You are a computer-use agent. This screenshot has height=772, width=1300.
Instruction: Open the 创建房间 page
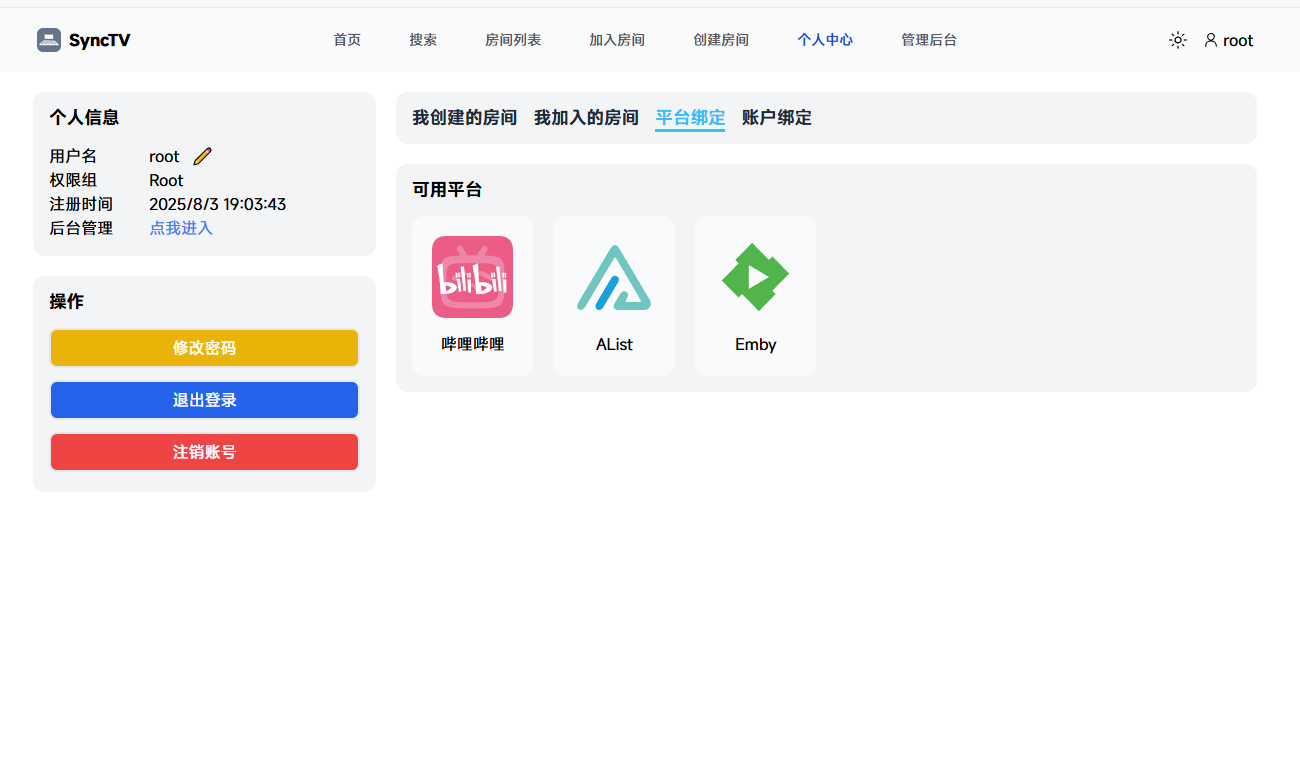point(721,40)
